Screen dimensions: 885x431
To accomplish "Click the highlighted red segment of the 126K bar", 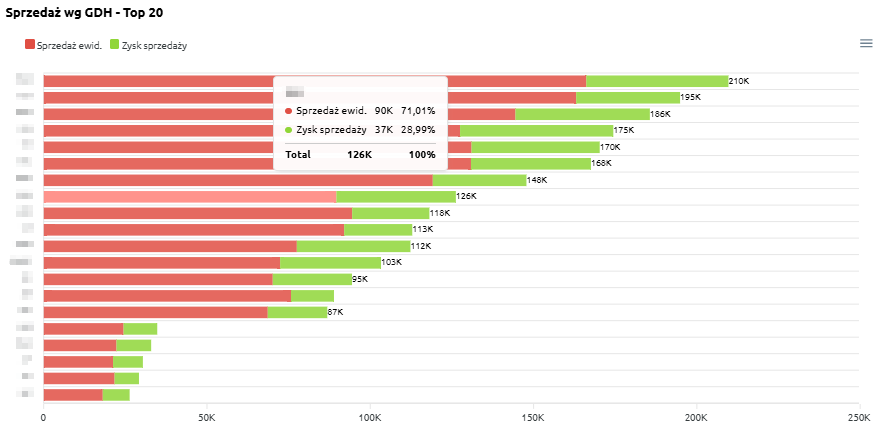I will pyautogui.click(x=190, y=197).
